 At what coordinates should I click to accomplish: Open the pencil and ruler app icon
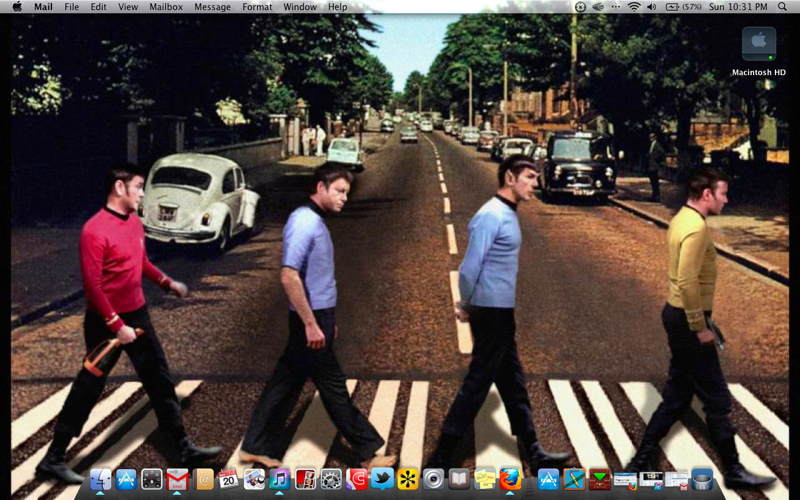pyautogui.click(x=574, y=480)
